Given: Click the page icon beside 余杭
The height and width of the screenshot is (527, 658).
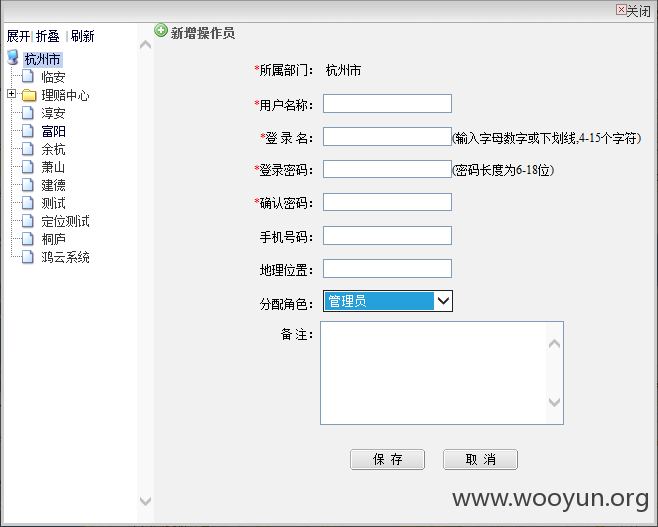Looking at the screenshot, I should [28, 149].
